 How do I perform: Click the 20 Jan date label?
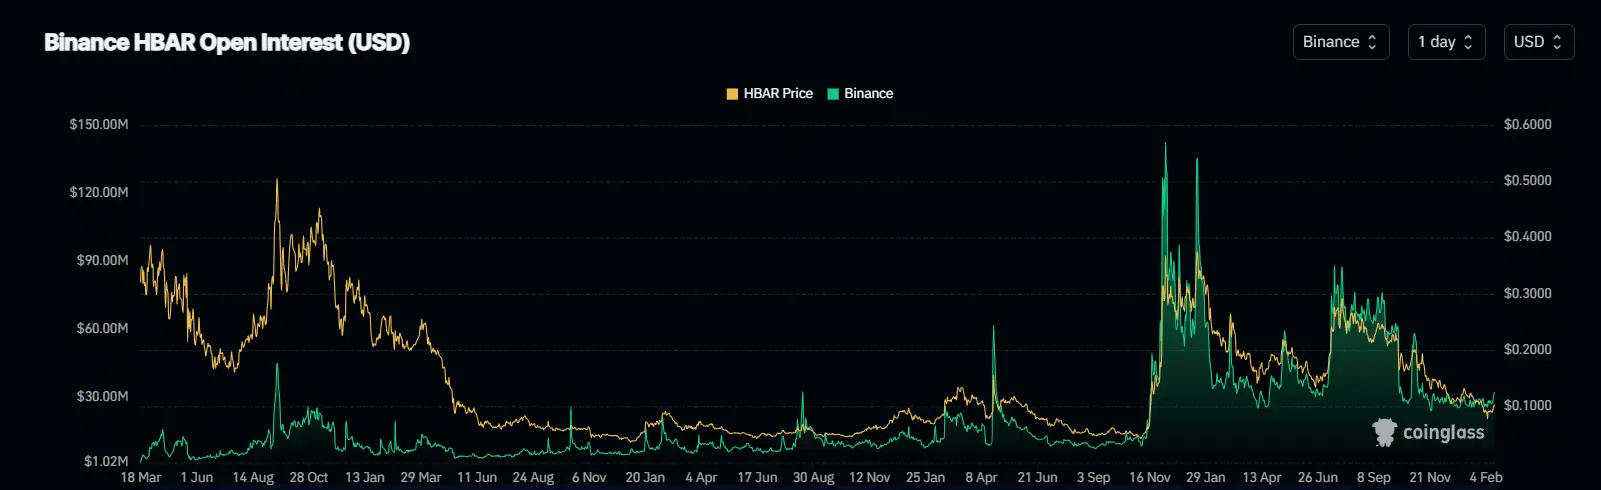(645, 477)
